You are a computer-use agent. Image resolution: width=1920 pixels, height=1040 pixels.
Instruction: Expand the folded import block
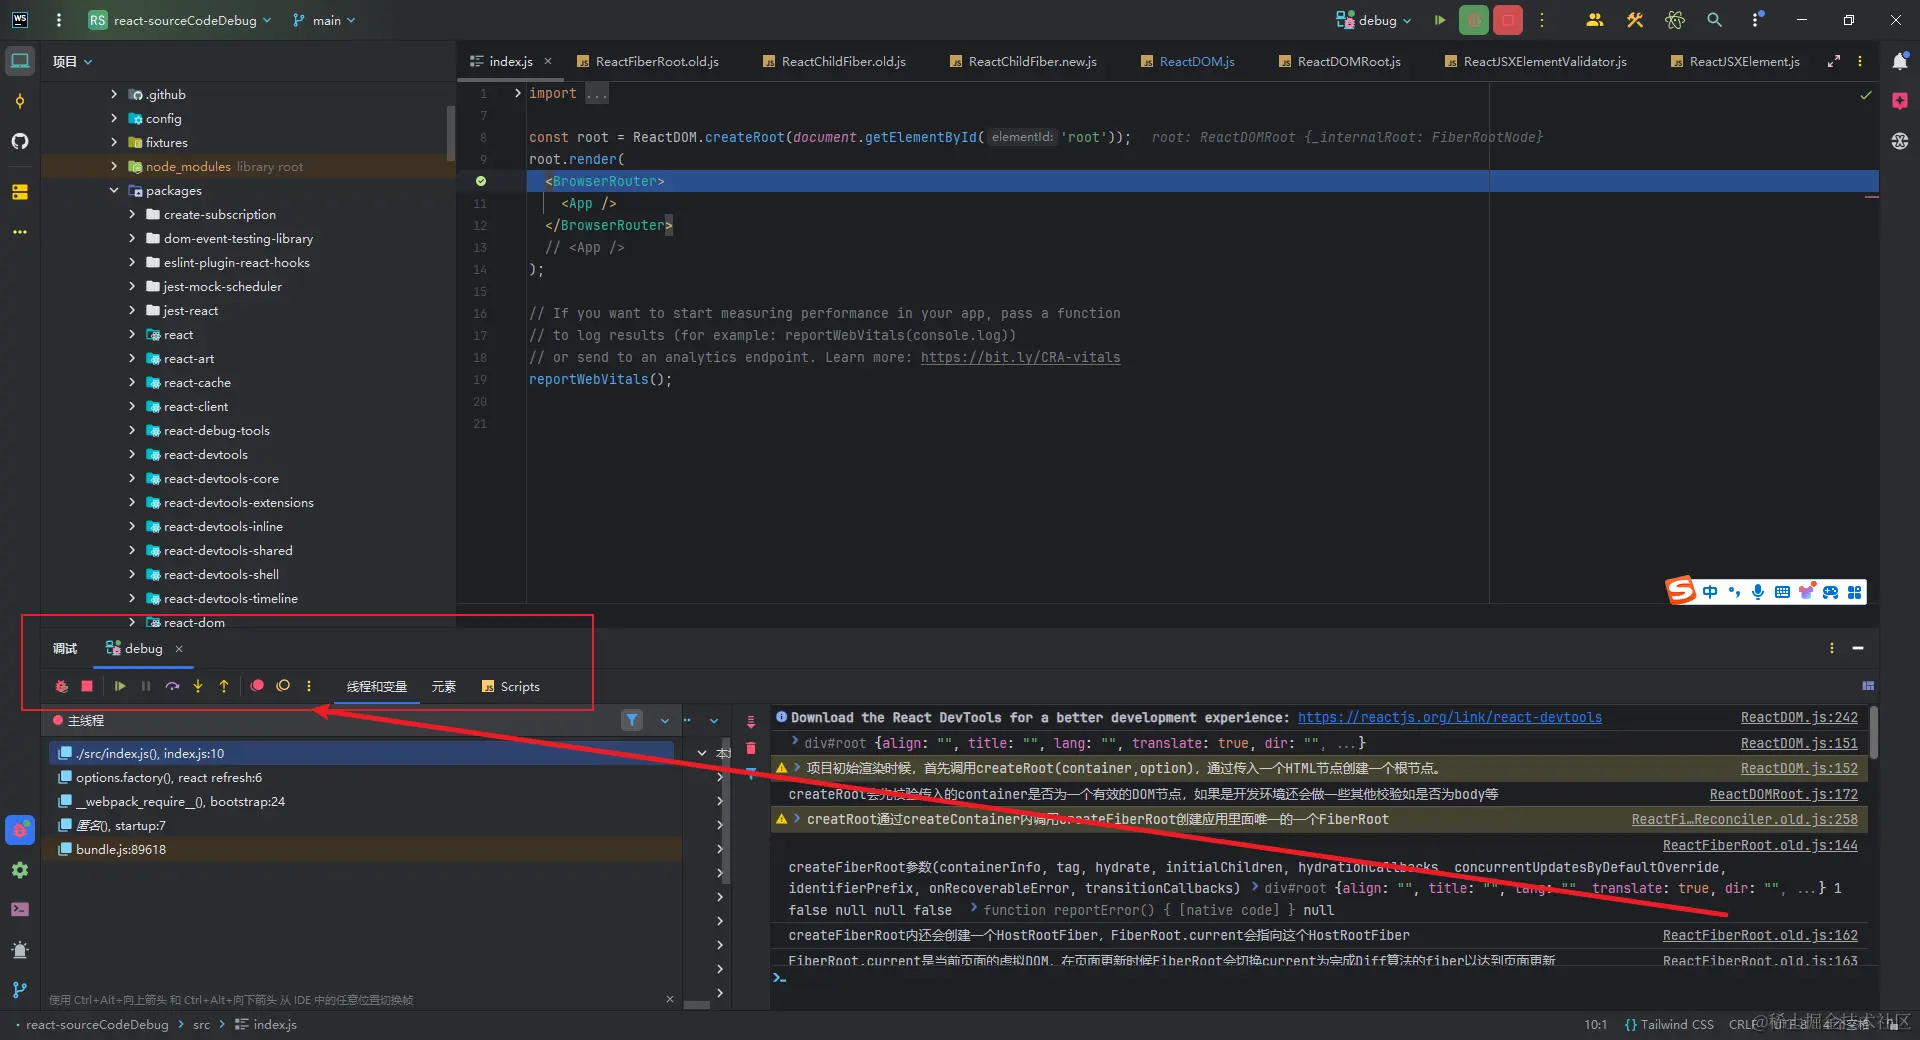click(517, 93)
